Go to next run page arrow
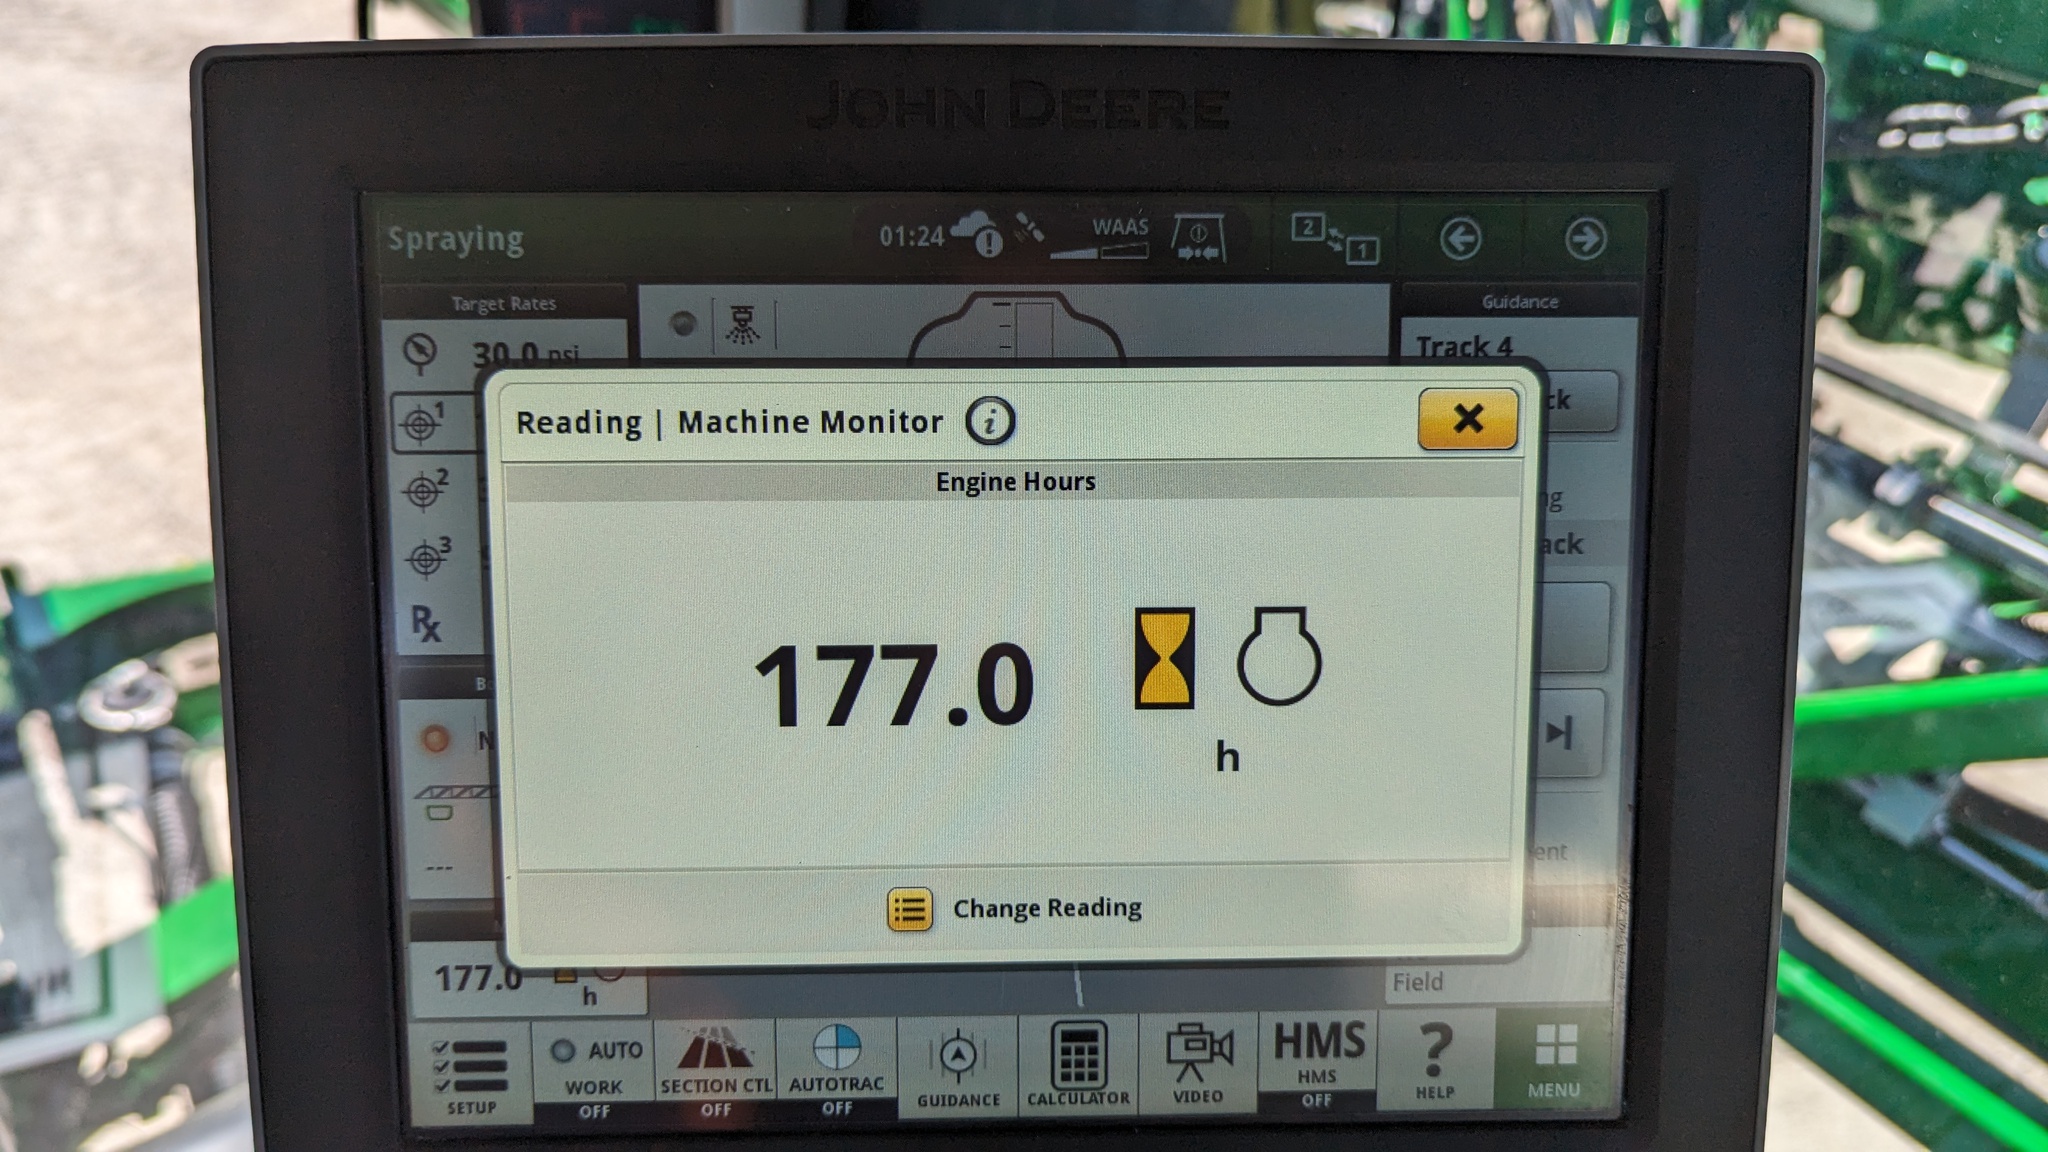 click(x=1585, y=239)
